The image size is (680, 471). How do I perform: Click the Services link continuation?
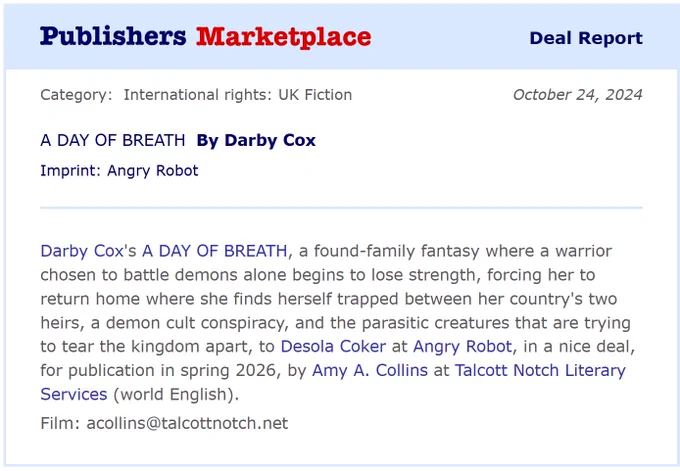coord(74,394)
